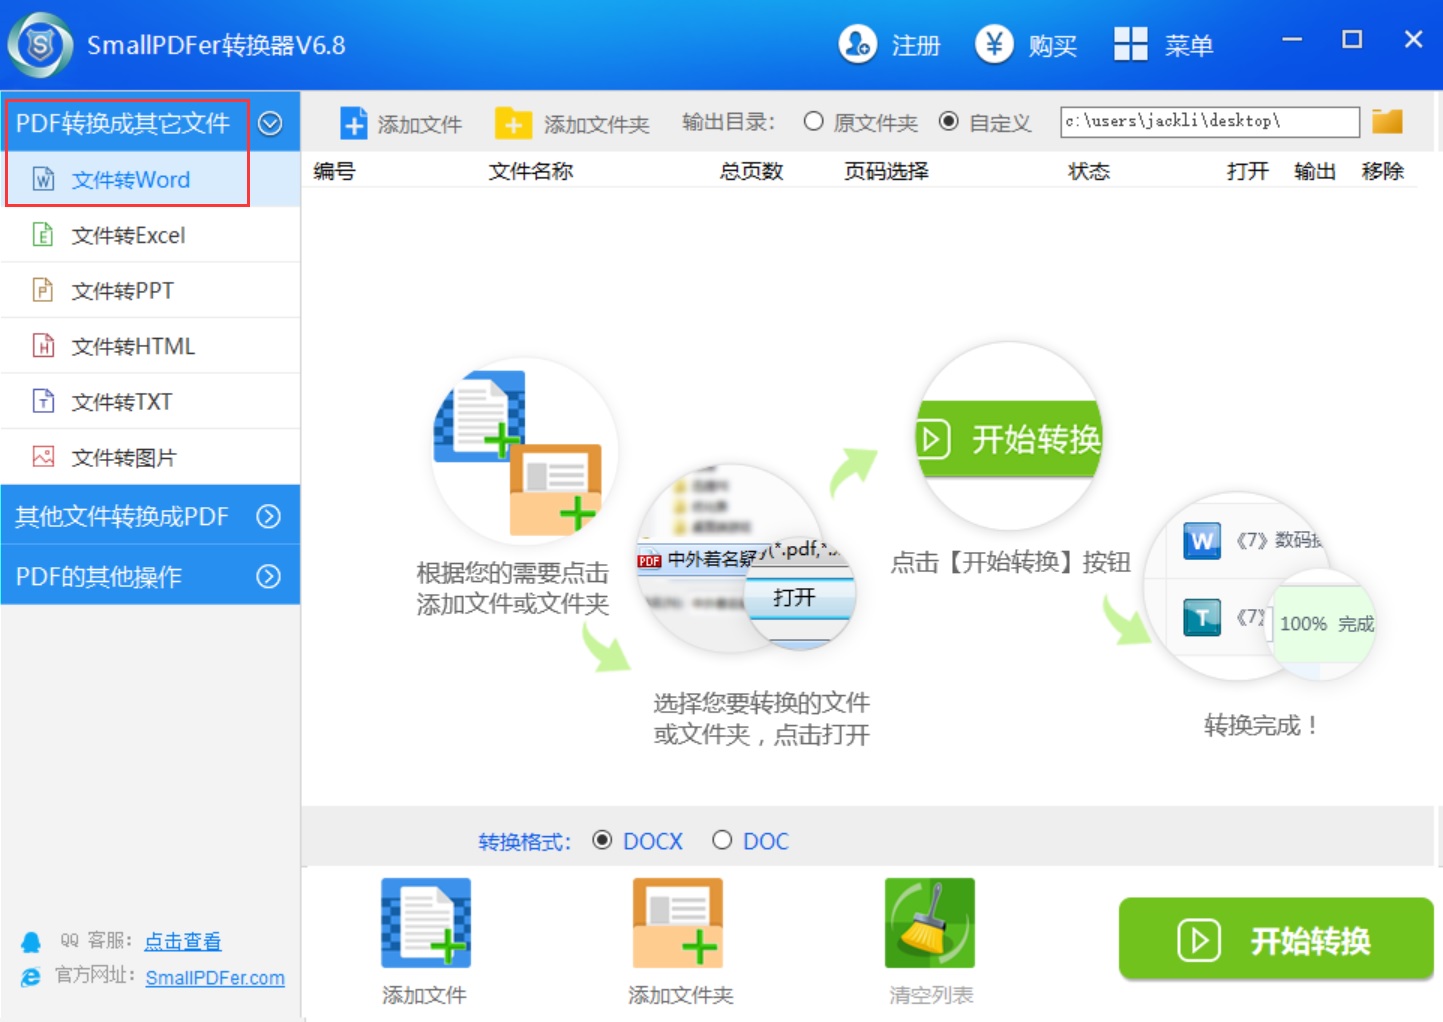1443x1022 pixels.
Task: Click the 打开 column header
Action: [1248, 171]
